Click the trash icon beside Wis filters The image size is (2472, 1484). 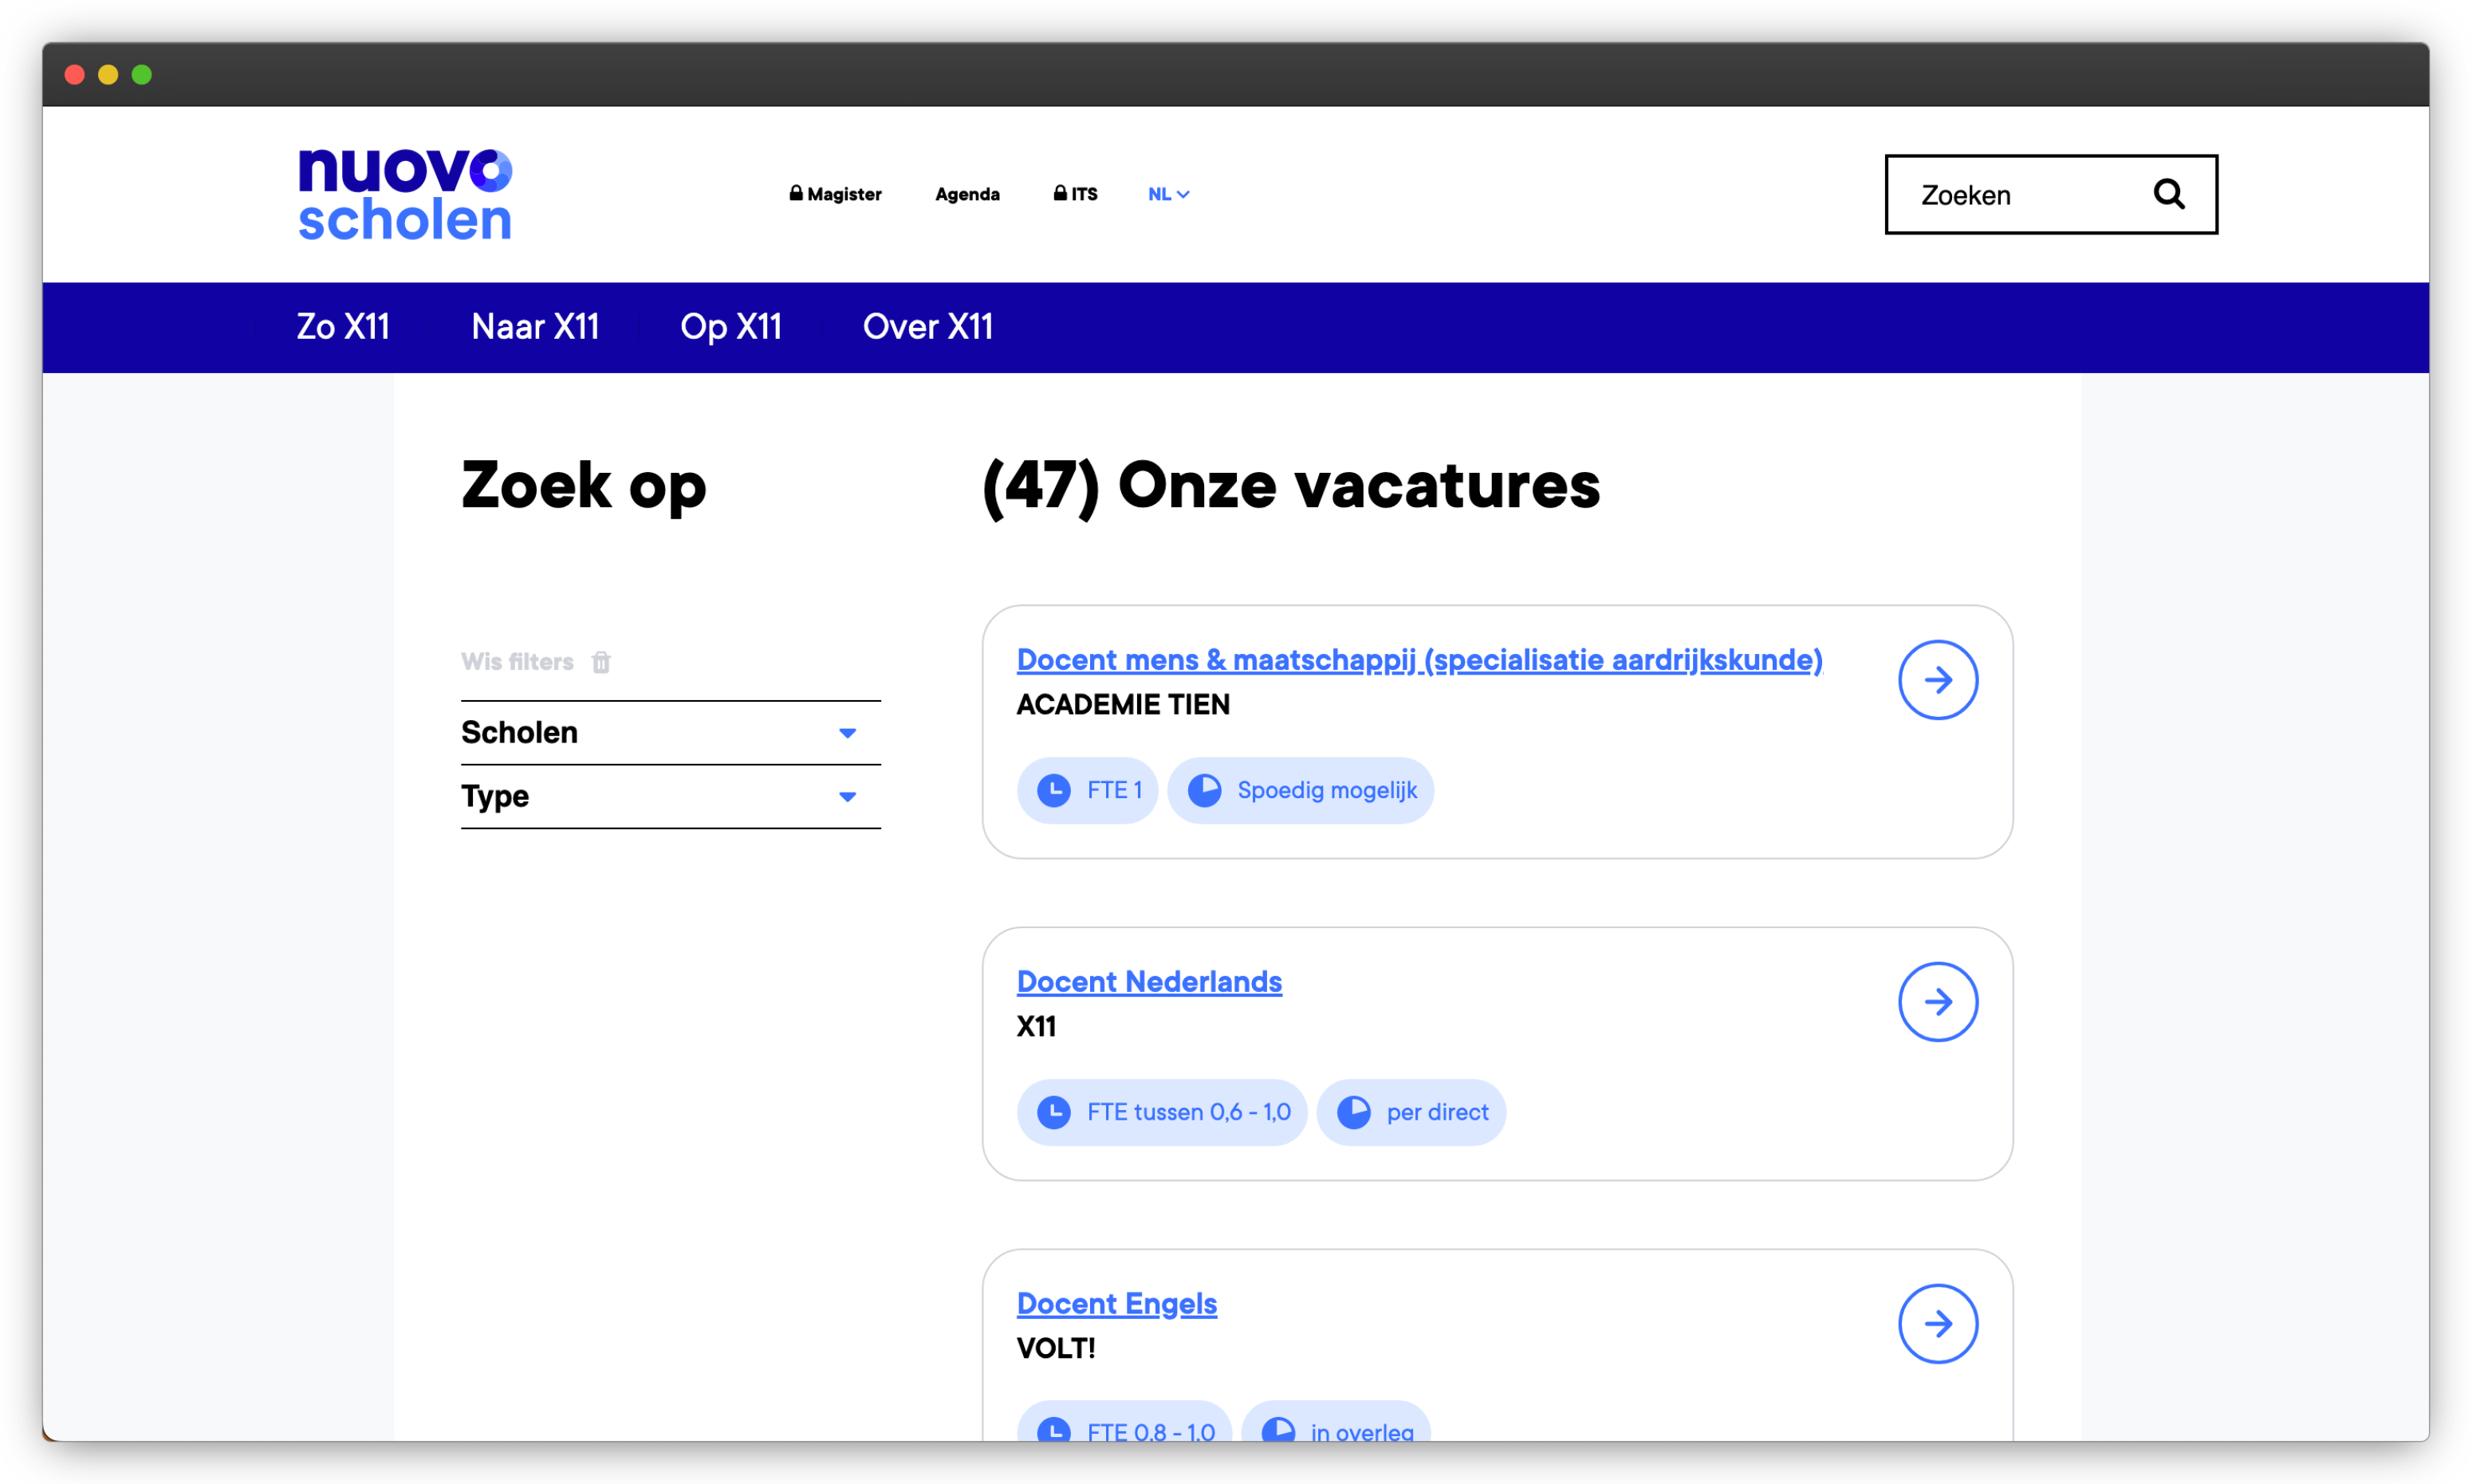pos(601,662)
